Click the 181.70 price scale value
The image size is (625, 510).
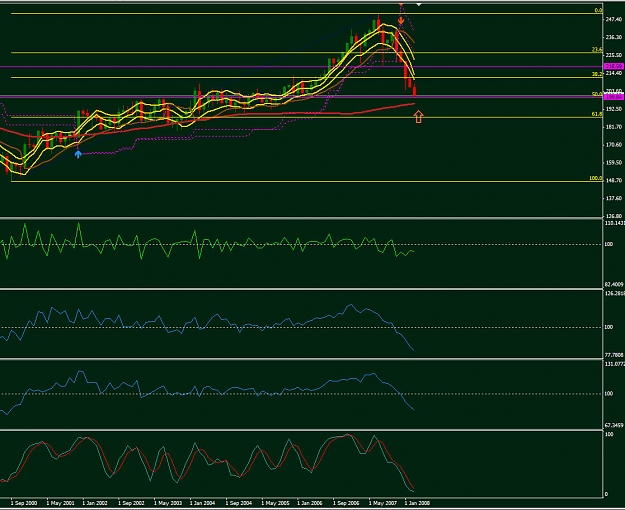[x=614, y=127]
